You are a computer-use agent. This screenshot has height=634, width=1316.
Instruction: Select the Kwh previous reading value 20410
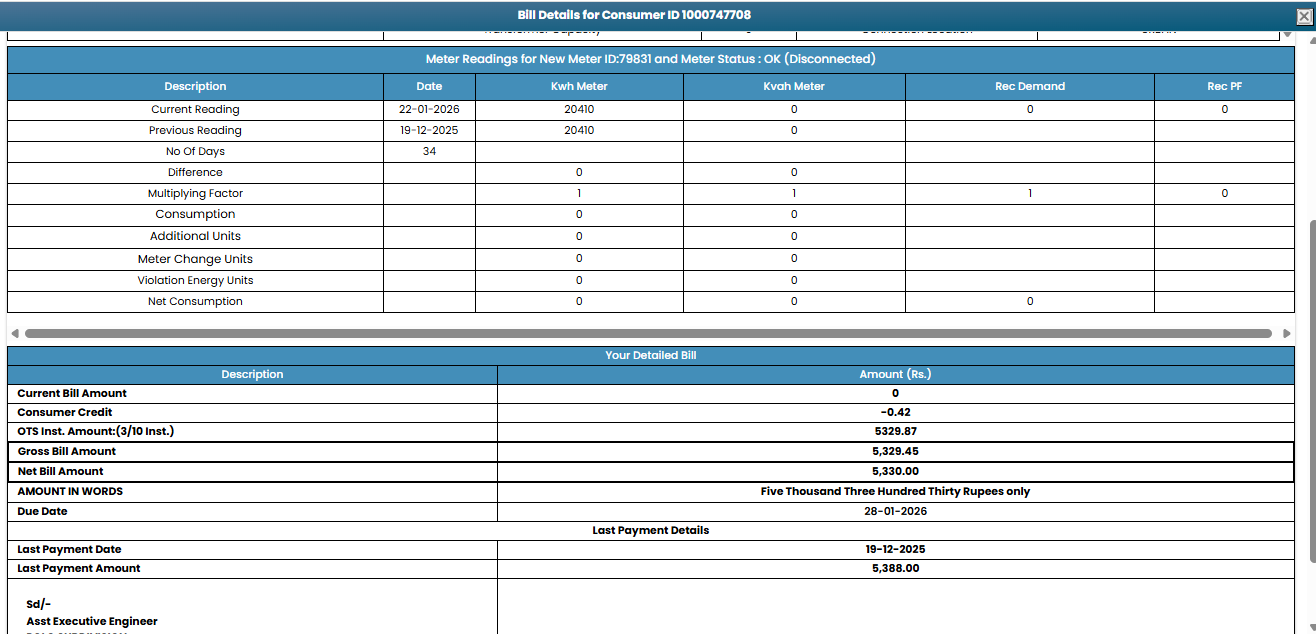click(x=579, y=130)
